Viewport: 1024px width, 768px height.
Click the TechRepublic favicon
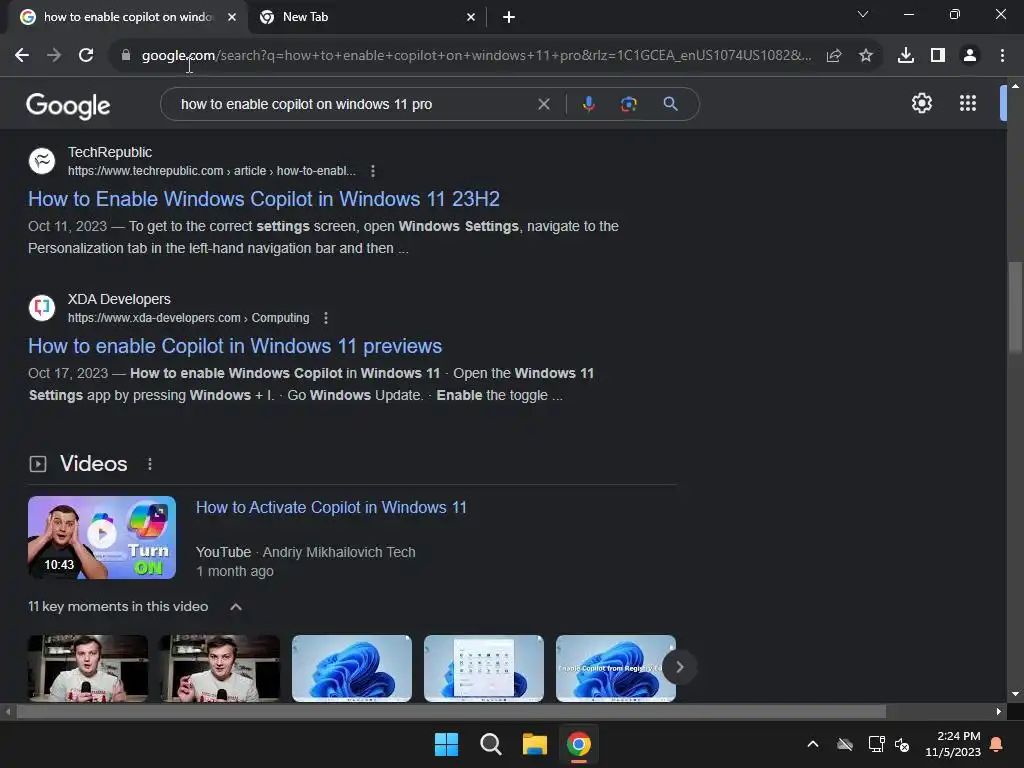[x=42, y=161]
